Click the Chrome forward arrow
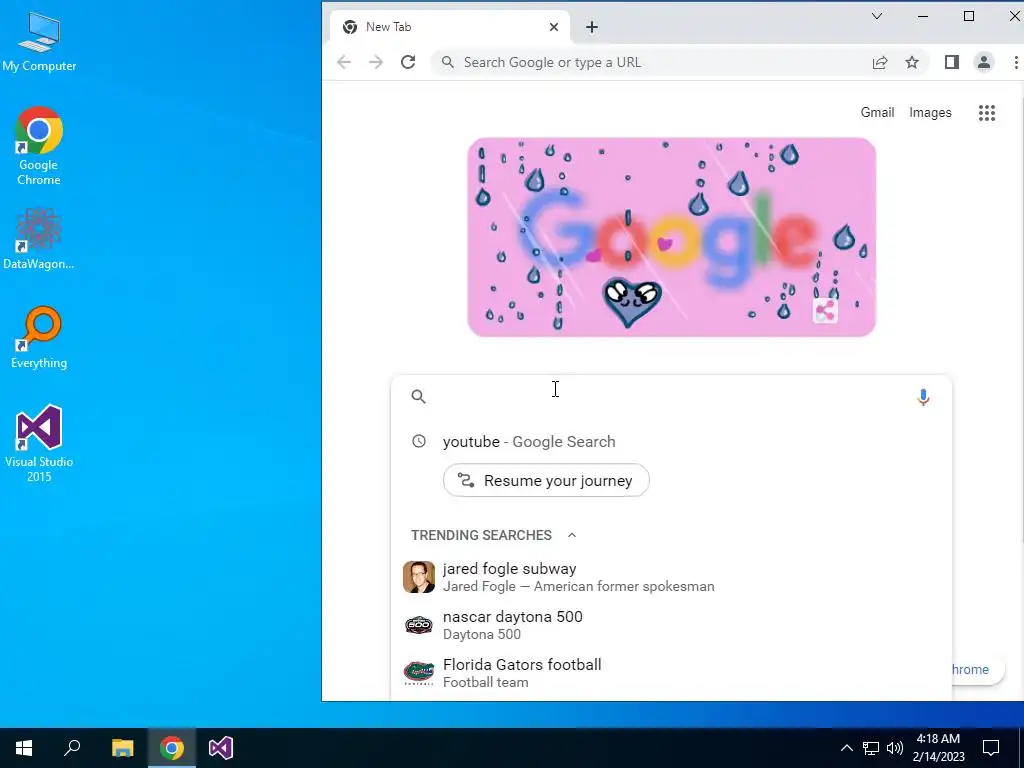Image resolution: width=1024 pixels, height=768 pixels. (376, 62)
